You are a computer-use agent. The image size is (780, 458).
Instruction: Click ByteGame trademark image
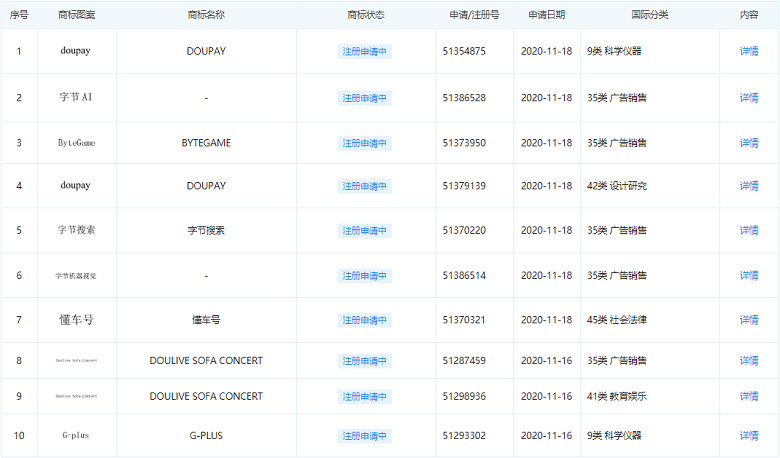pos(76,143)
